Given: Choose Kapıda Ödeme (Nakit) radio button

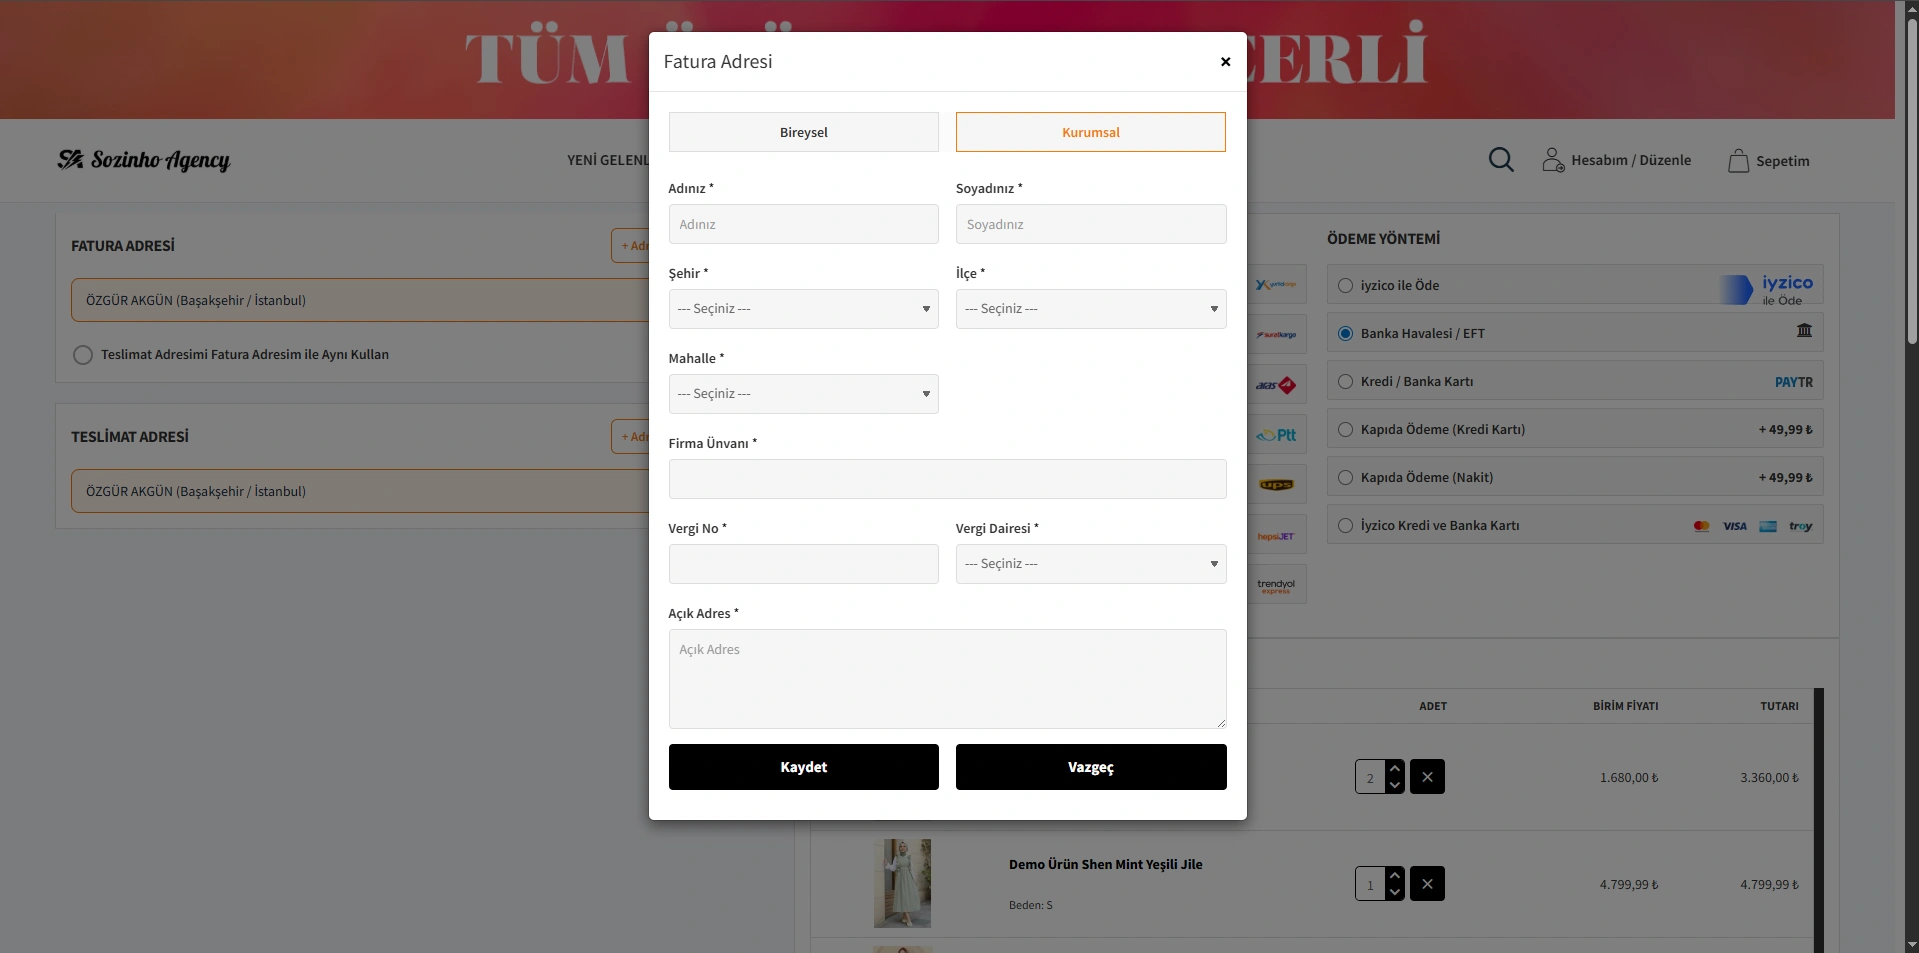Looking at the screenshot, I should (1345, 478).
